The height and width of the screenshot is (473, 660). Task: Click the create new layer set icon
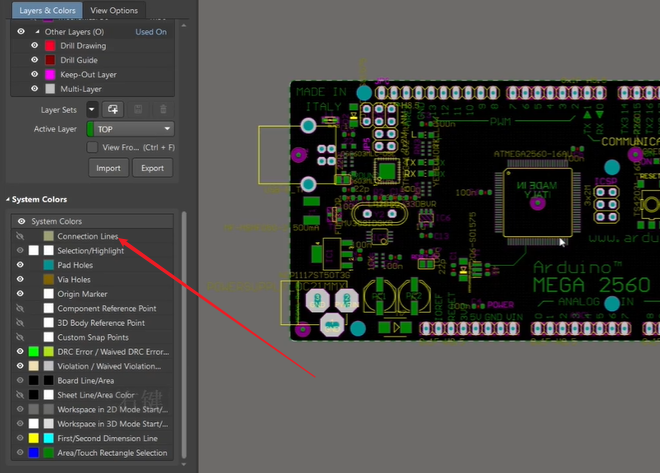pyautogui.click(x=113, y=109)
